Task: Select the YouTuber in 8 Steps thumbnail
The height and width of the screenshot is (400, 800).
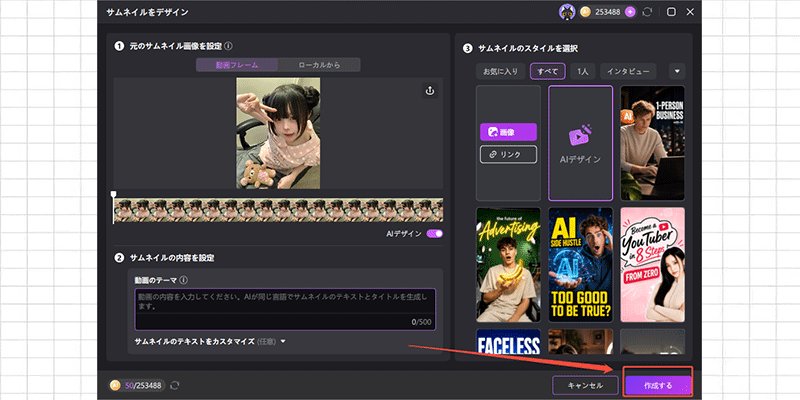Action: pos(653,265)
